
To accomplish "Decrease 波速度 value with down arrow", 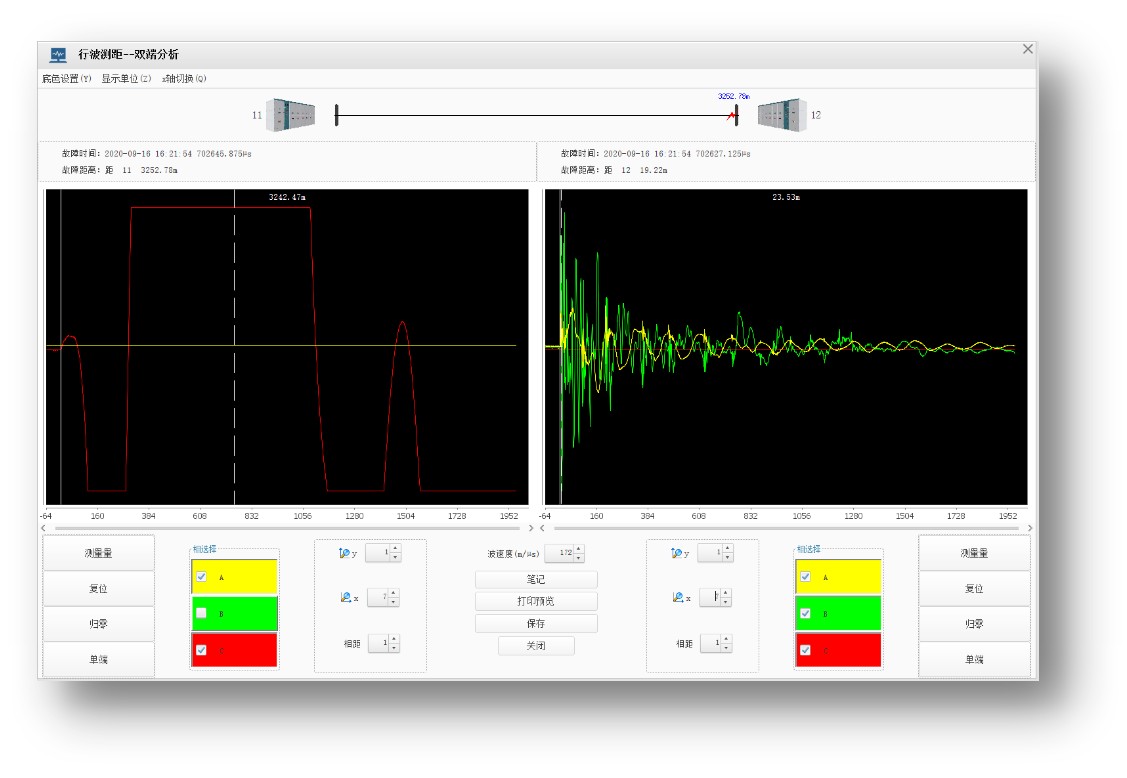I will 579,557.
